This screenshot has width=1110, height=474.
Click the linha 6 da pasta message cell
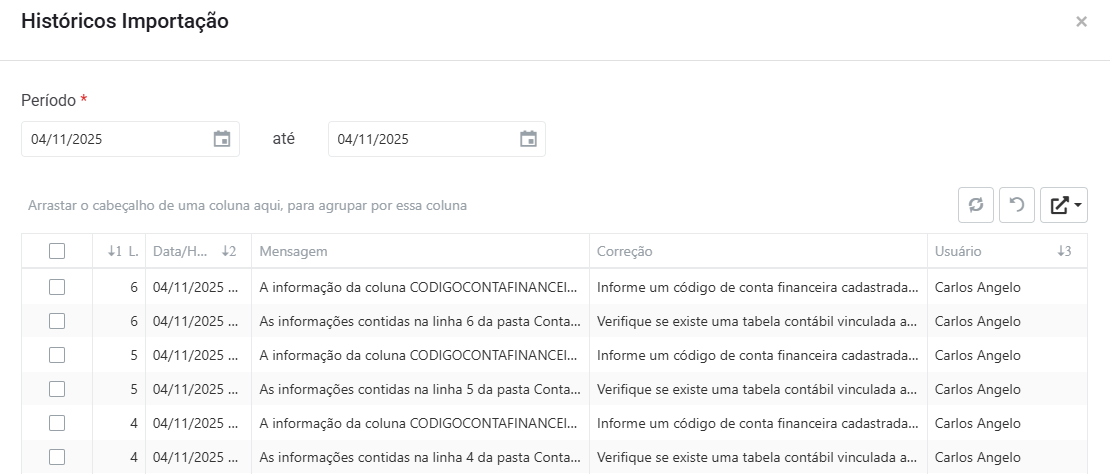419,321
